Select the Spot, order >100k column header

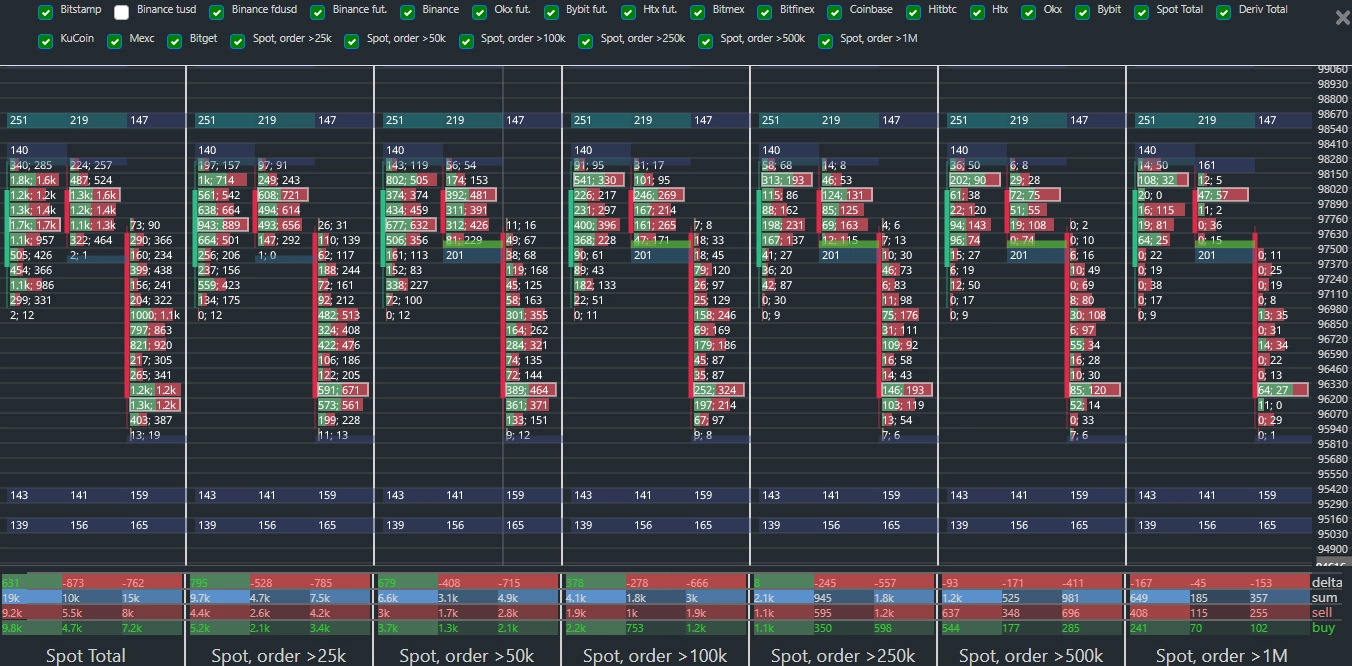coord(655,656)
